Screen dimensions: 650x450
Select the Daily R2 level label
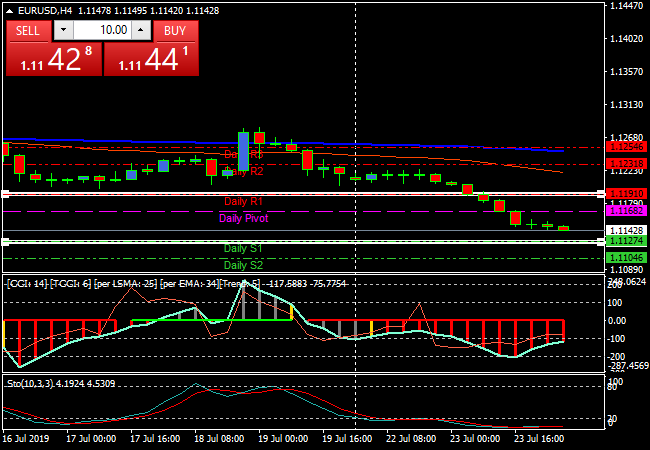pyautogui.click(x=244, y=172)
